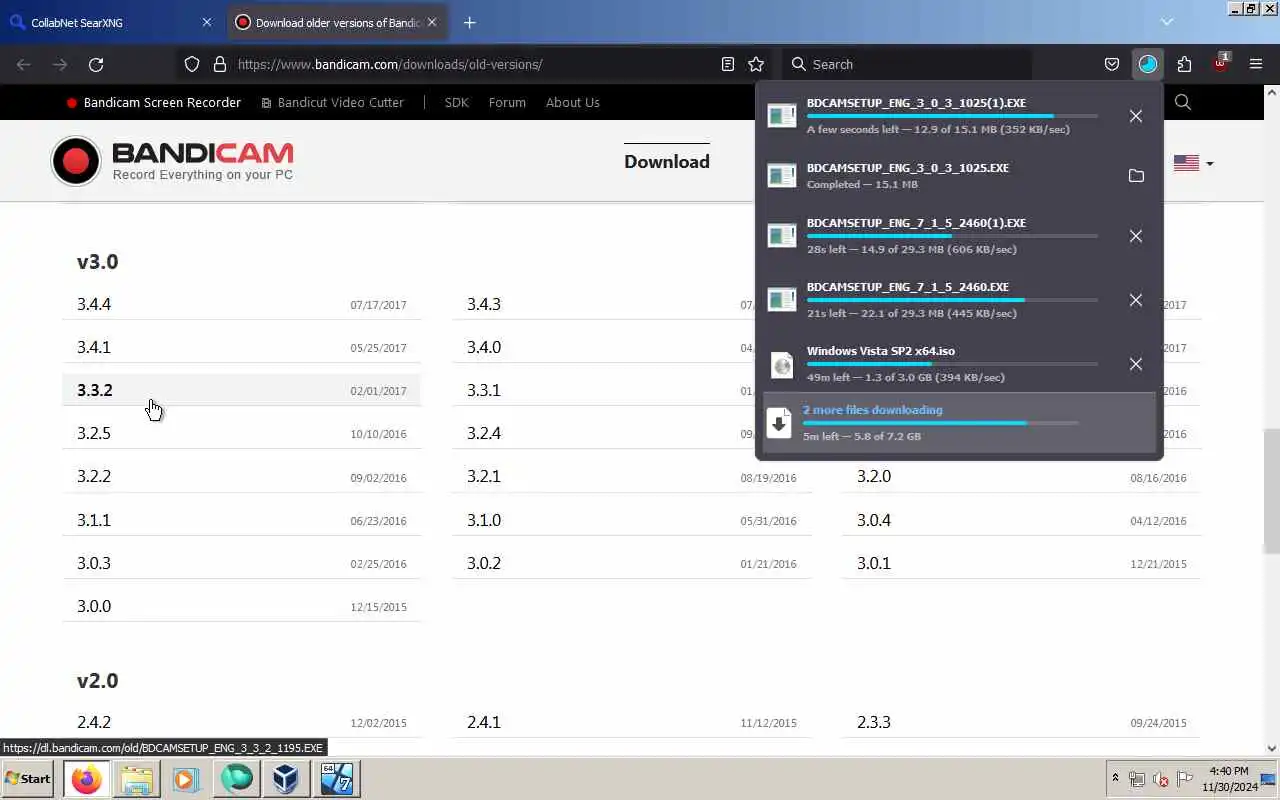Open the language flag dropdown
Screen dimensions: 1280x800
pos(1193,163)
